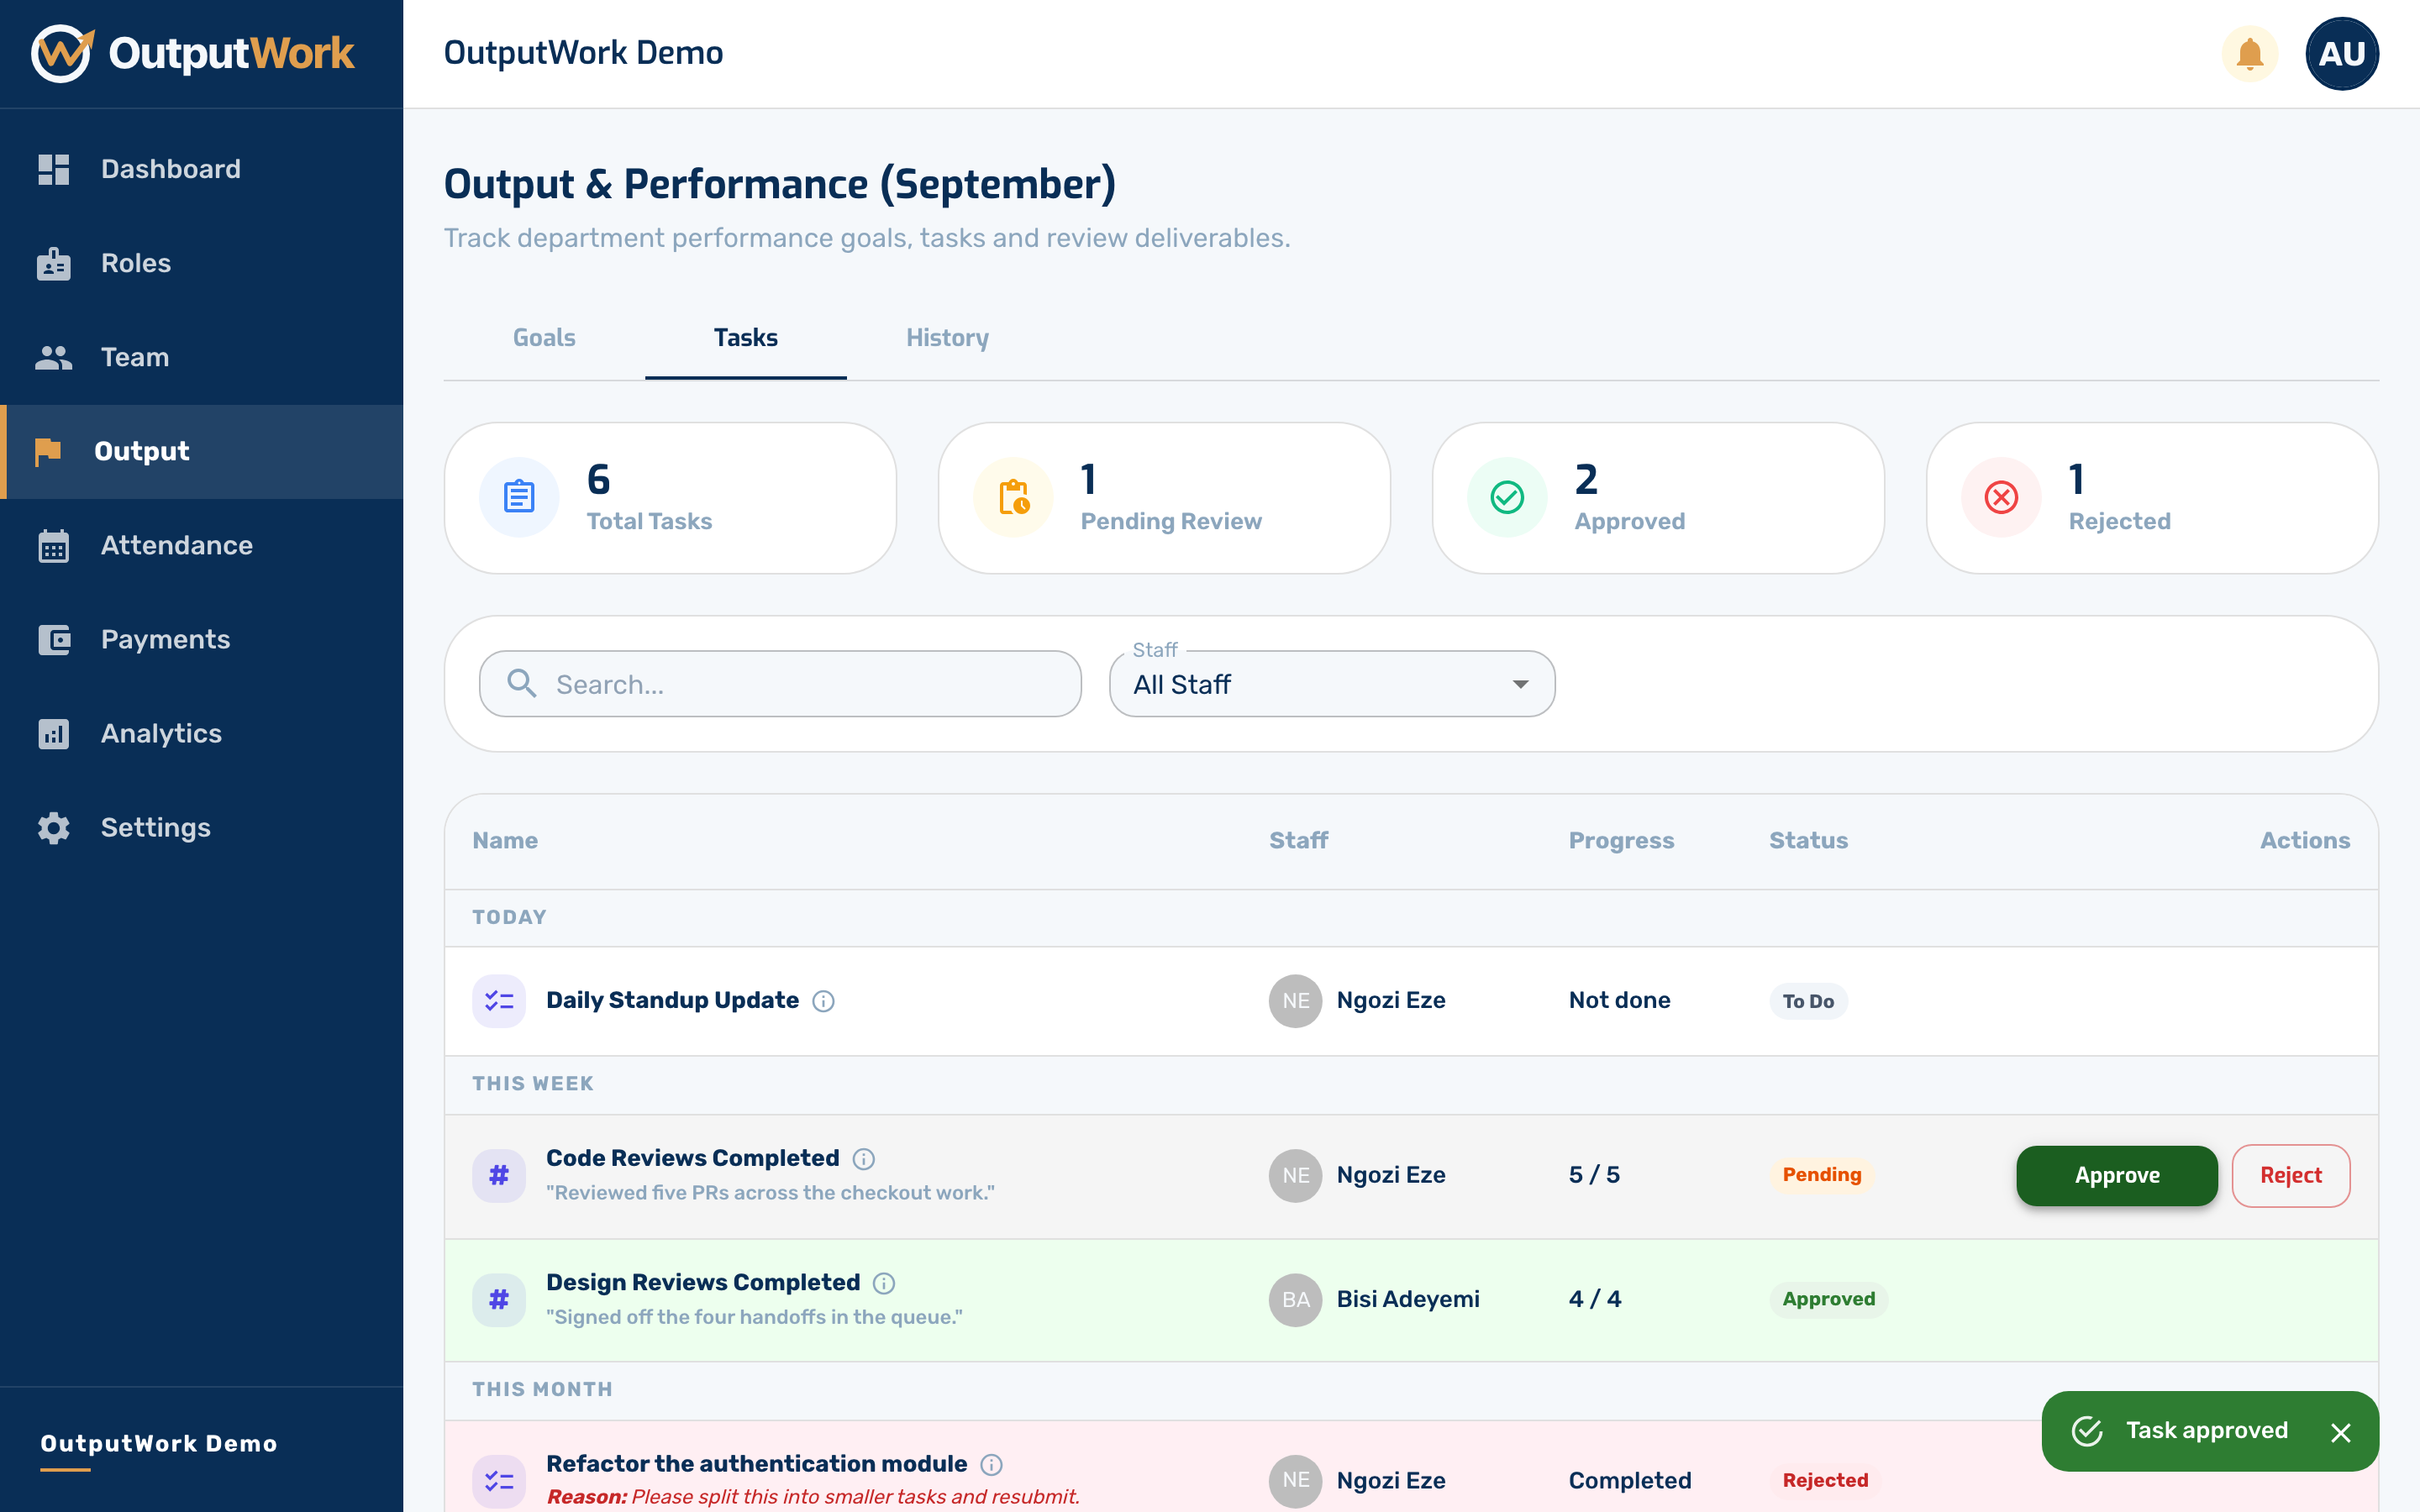Open the AU user avatar menu
The height and width of the screenshot is (1512, 2420).
click(x=2341, y=54)
